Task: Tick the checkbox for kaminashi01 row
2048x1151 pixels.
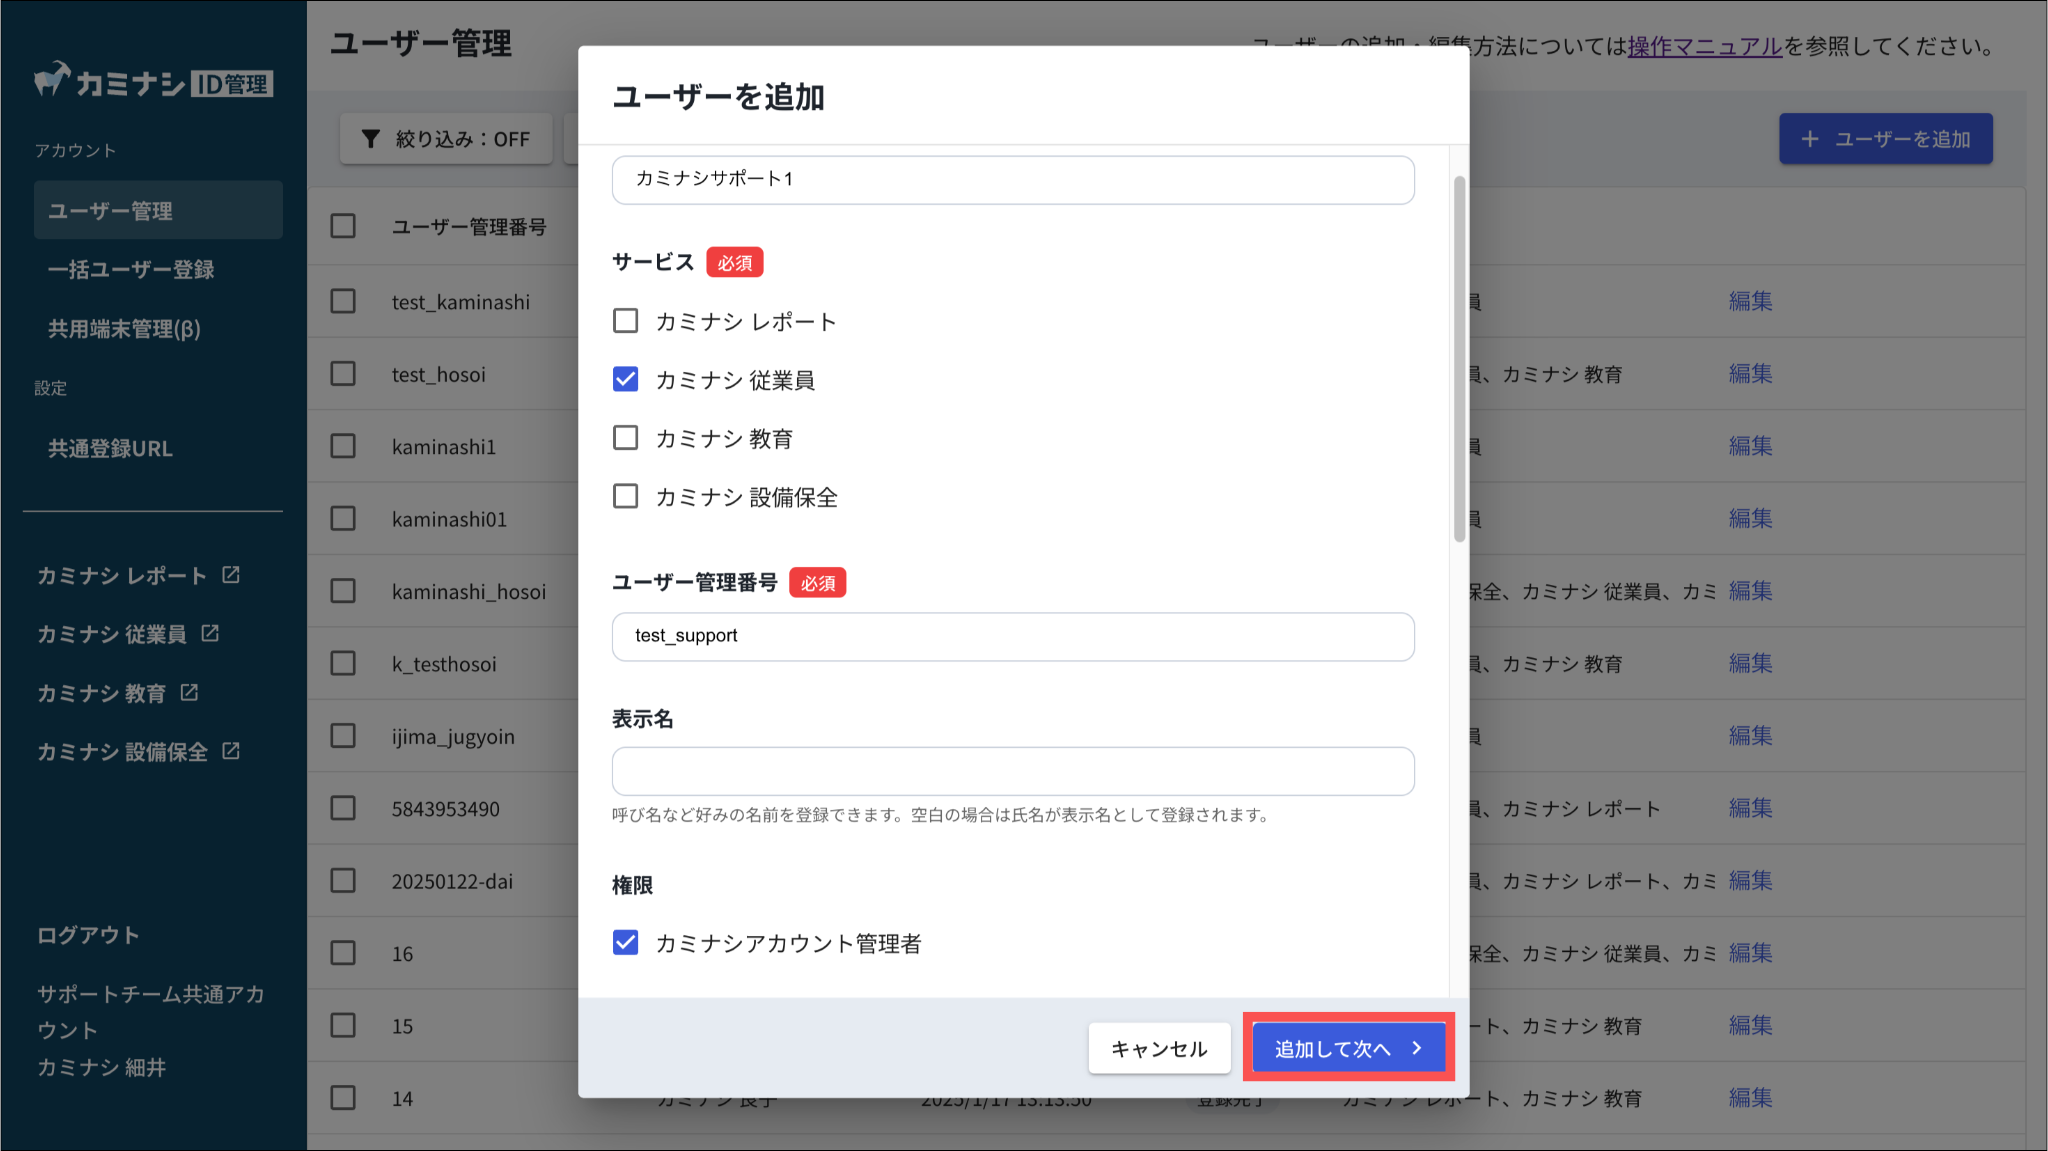Action: point(343,519)
